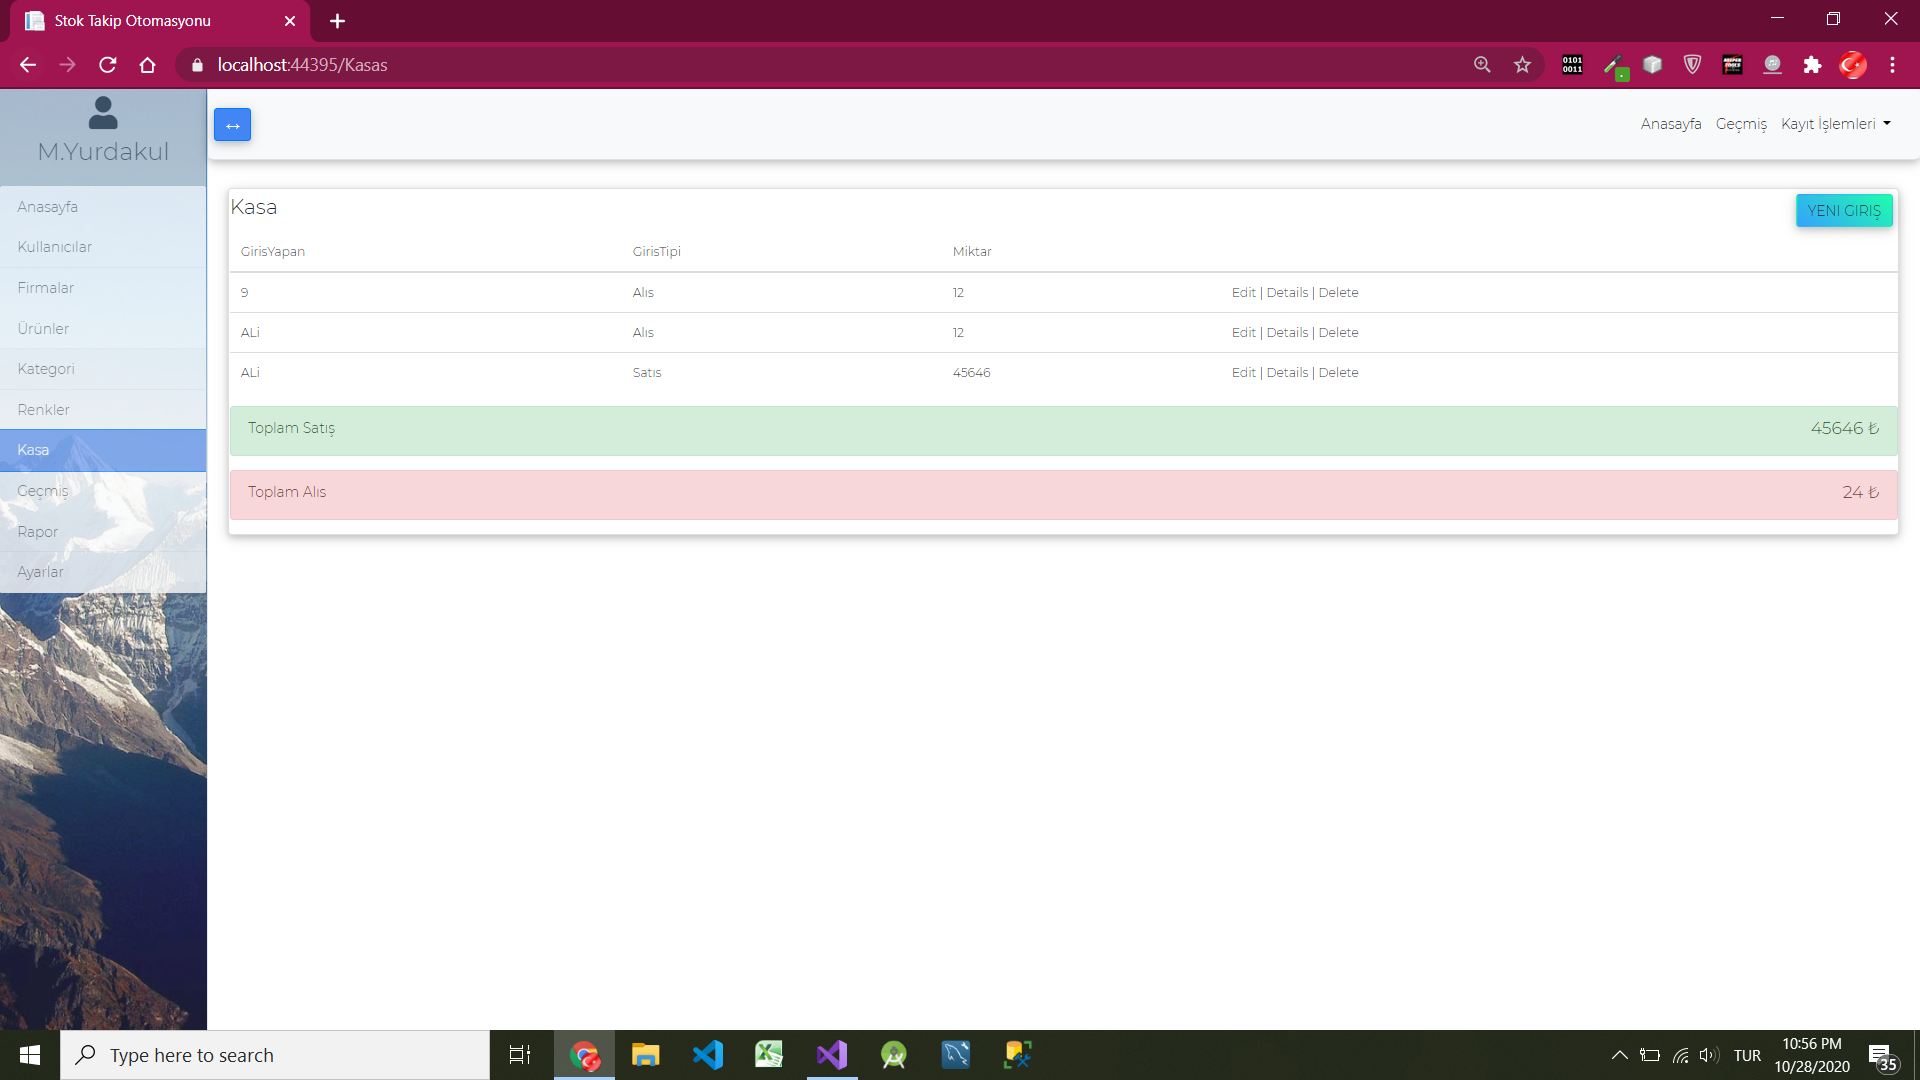The width and height of the screenshot is (1920, 1080).
Task: Collapse the sidebar using the blue arrows button
Action: (232, 124)
